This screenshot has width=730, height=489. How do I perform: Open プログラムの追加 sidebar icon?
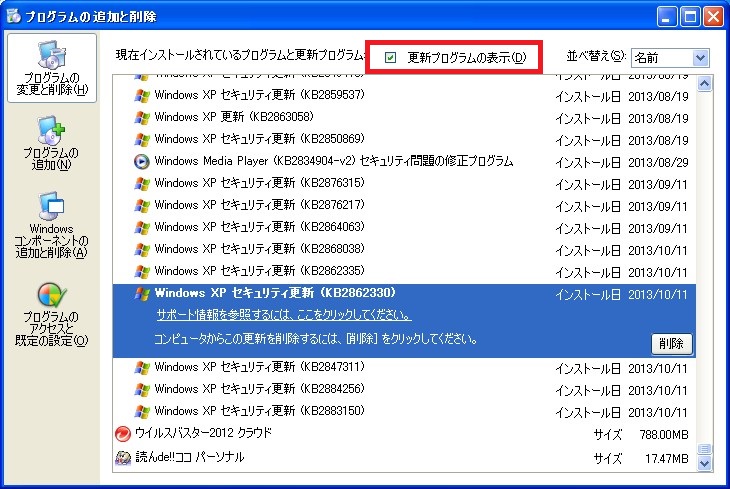coord(51,143)
